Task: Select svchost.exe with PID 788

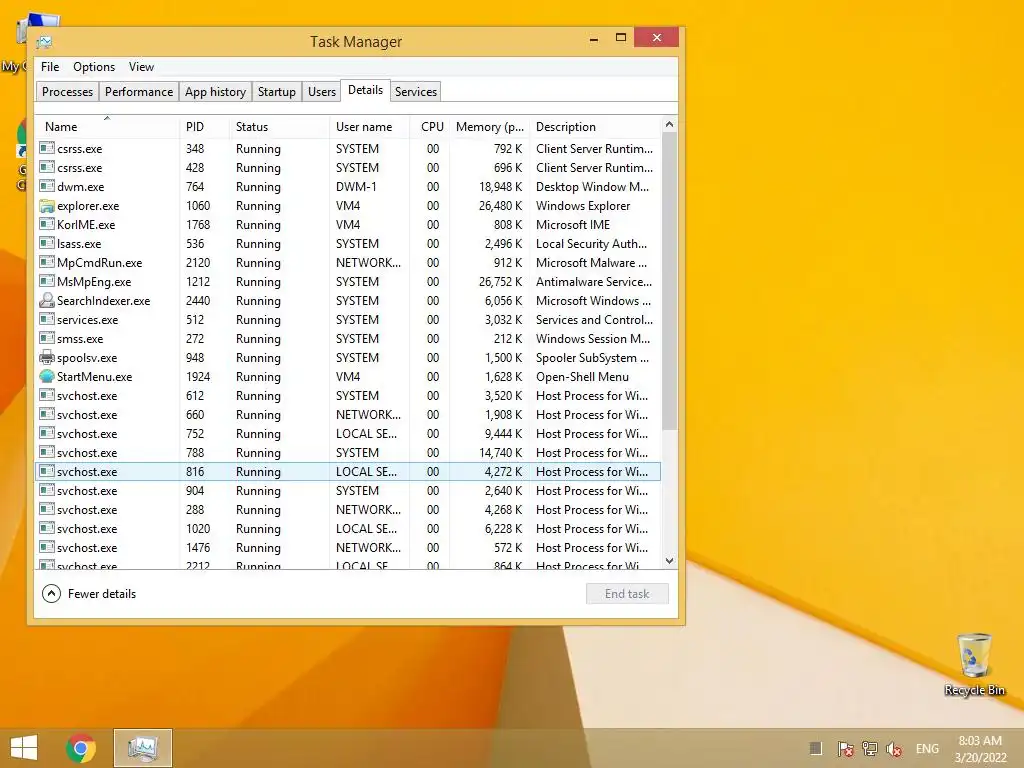Action: [x=348, y=453]
